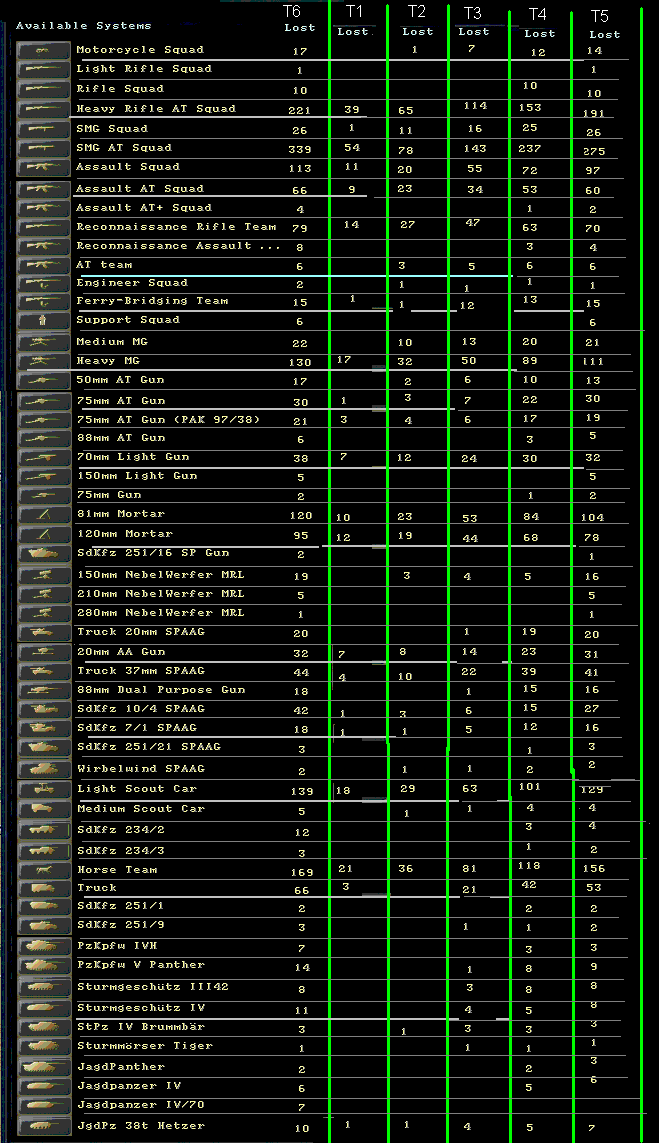Click the JgdPz 38t Hetzer icon

click(x=43, y=1126)
